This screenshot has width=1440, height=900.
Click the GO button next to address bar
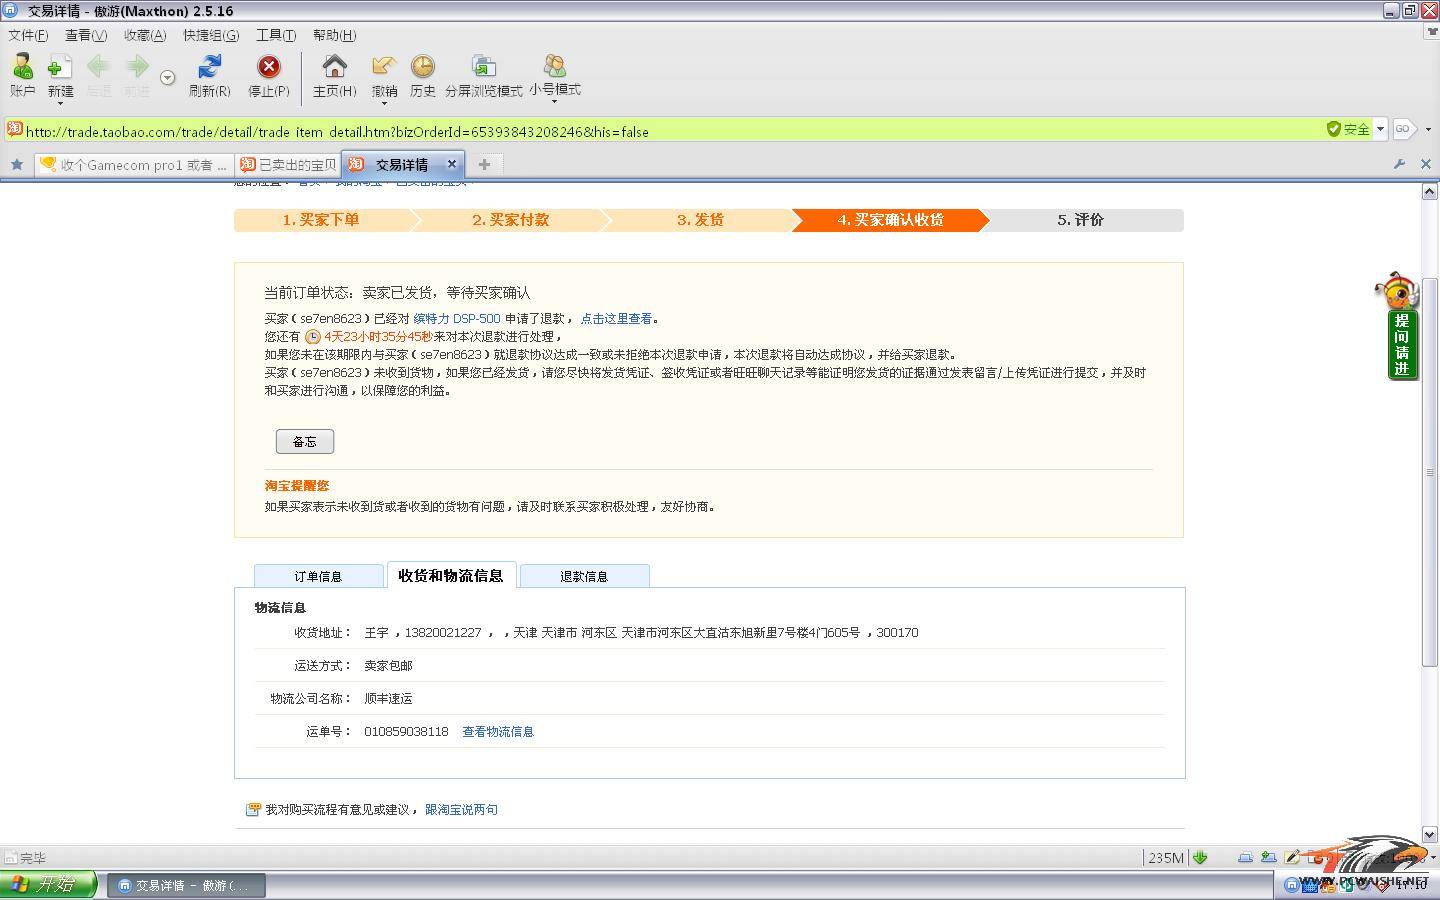[1403, 129]
